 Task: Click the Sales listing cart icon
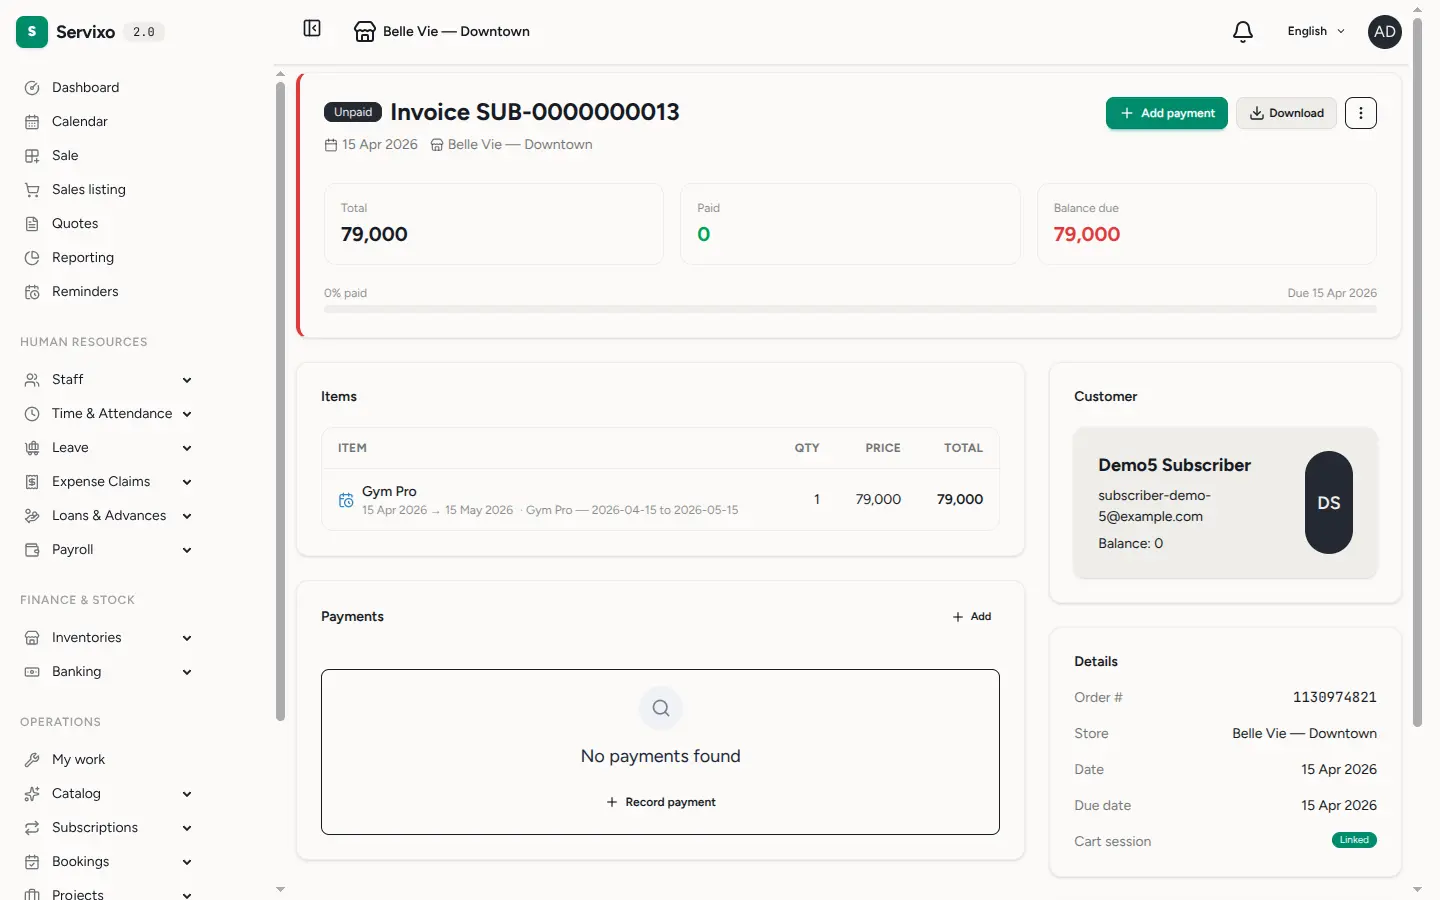click(32, 190)
